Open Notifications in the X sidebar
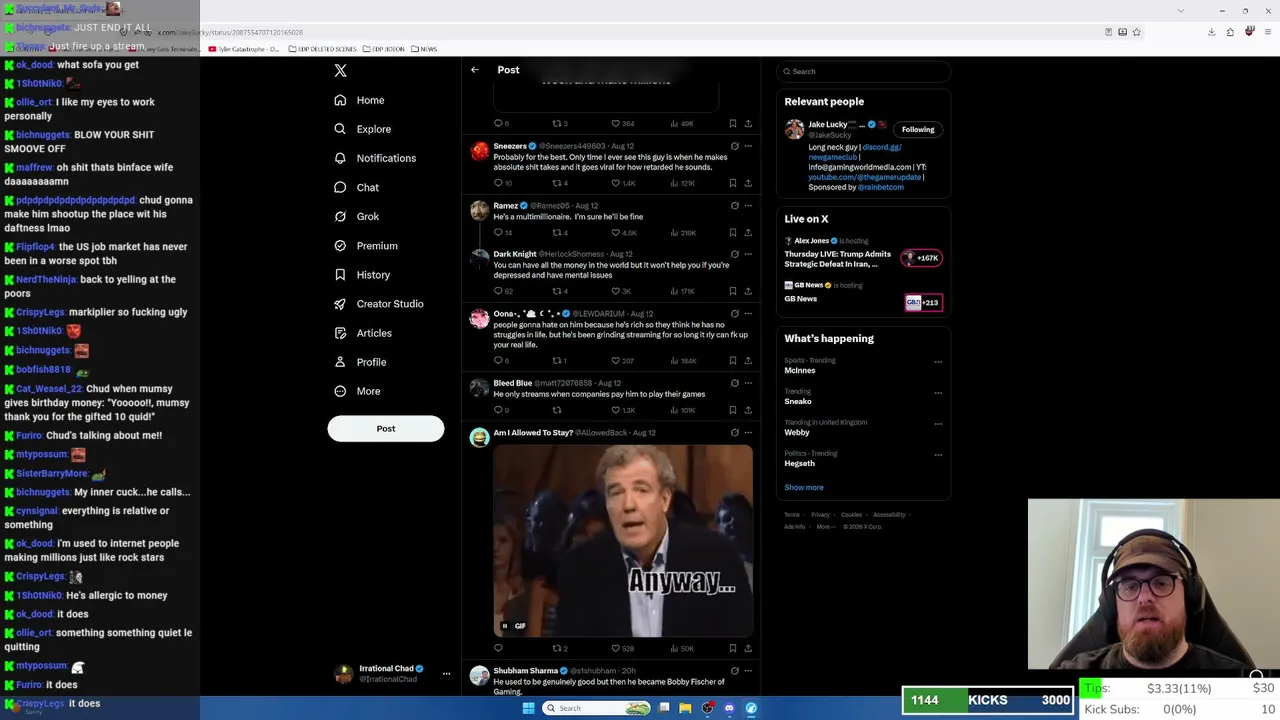Image resolution: width=1280 pixels, height=720 pixels. (375, 158)
